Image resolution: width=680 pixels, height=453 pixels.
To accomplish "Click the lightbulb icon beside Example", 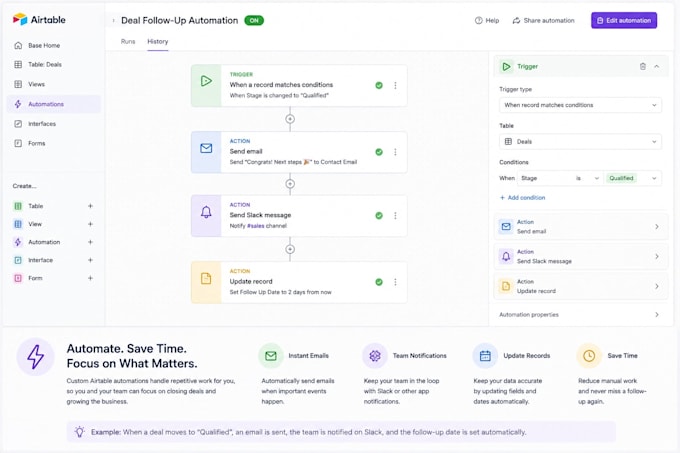I will pos(79,432).
